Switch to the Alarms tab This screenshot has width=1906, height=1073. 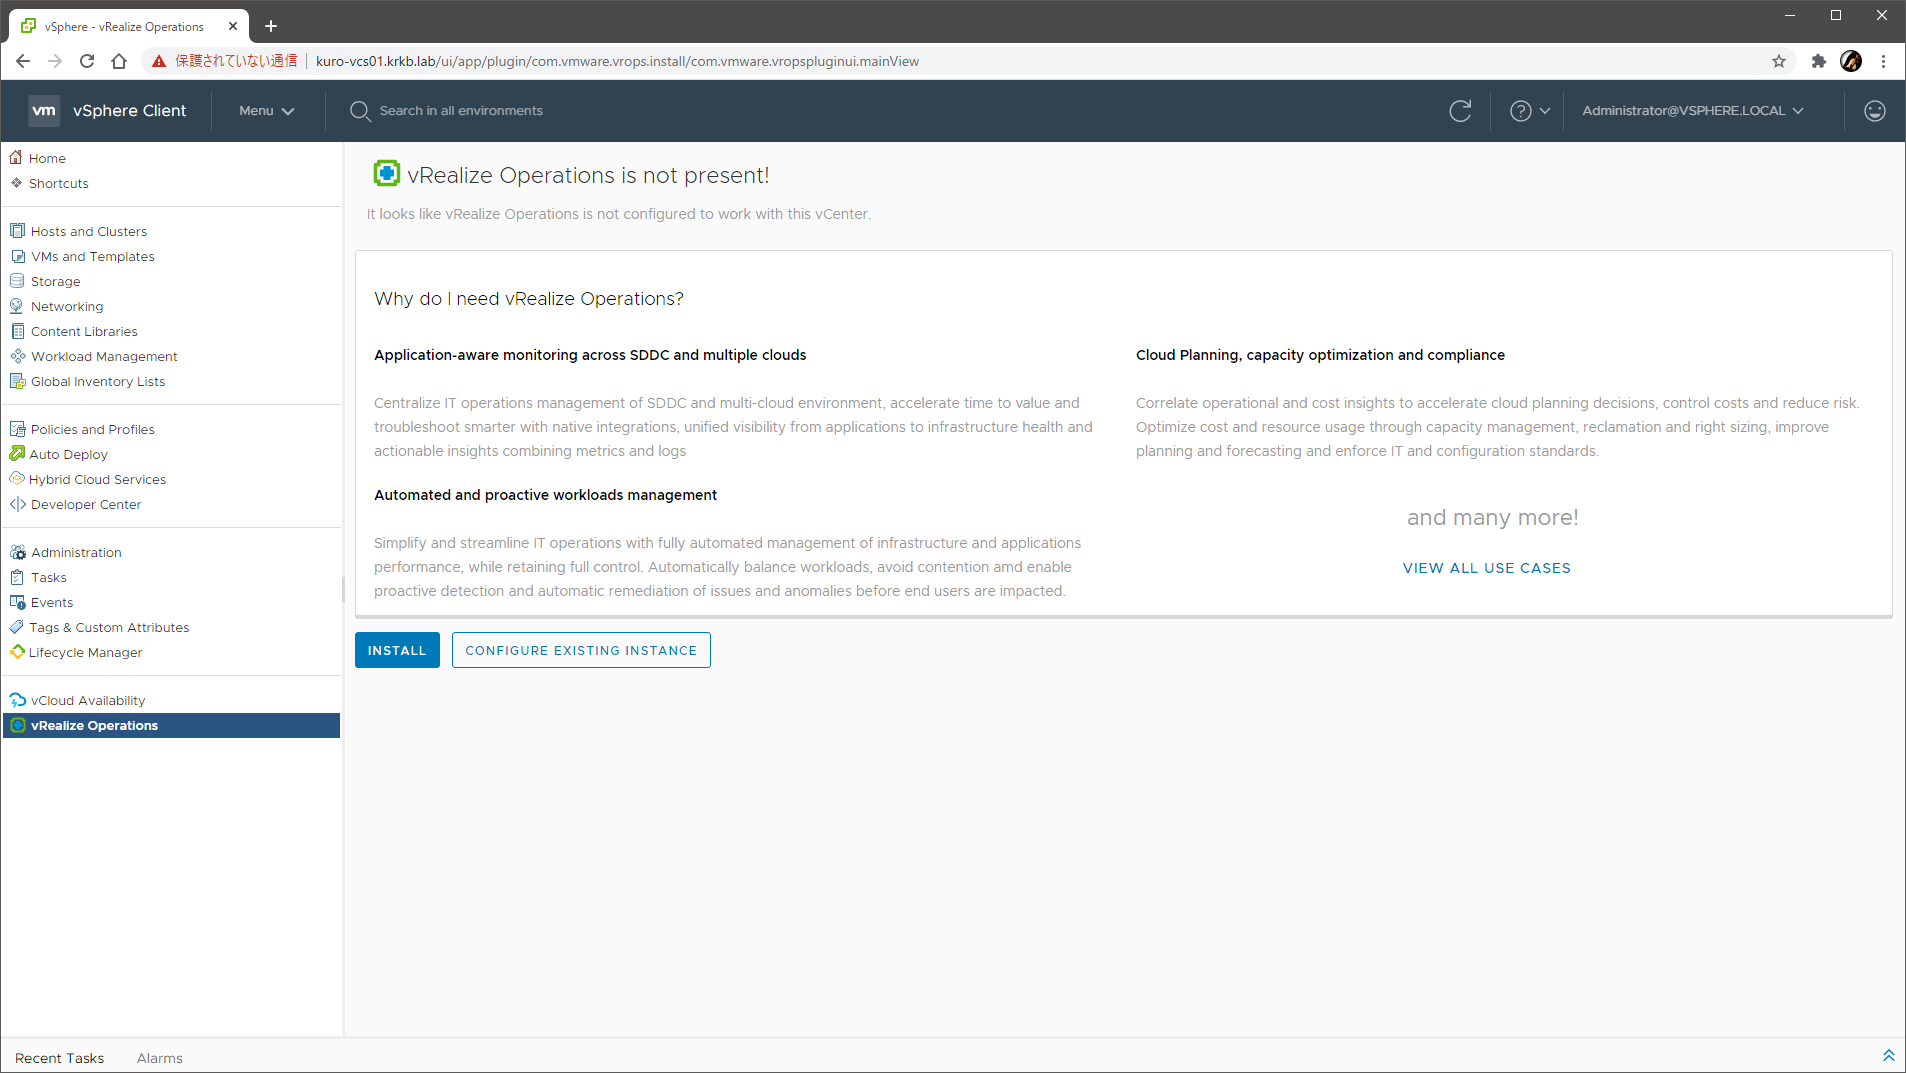click(x=159, y=1058)
